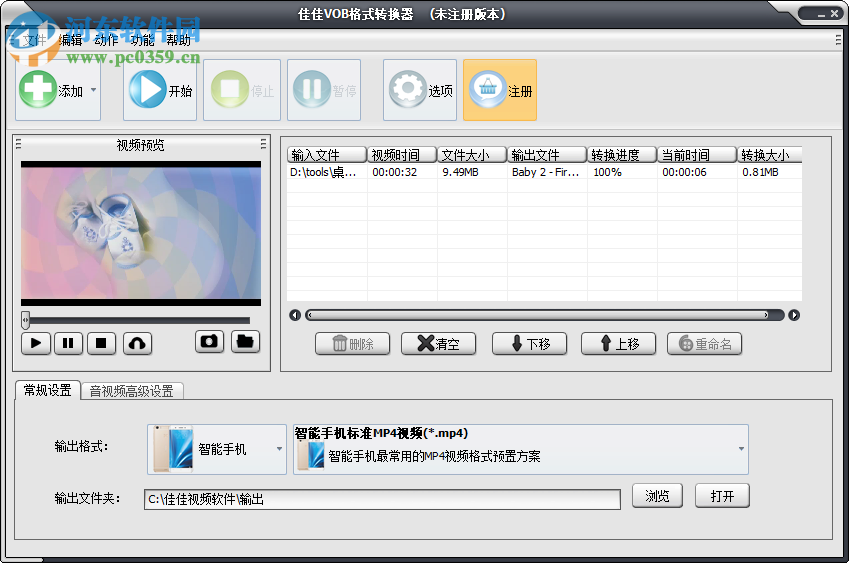
Task: Move item down with 下移 button
Action: [x=530, y=344]
